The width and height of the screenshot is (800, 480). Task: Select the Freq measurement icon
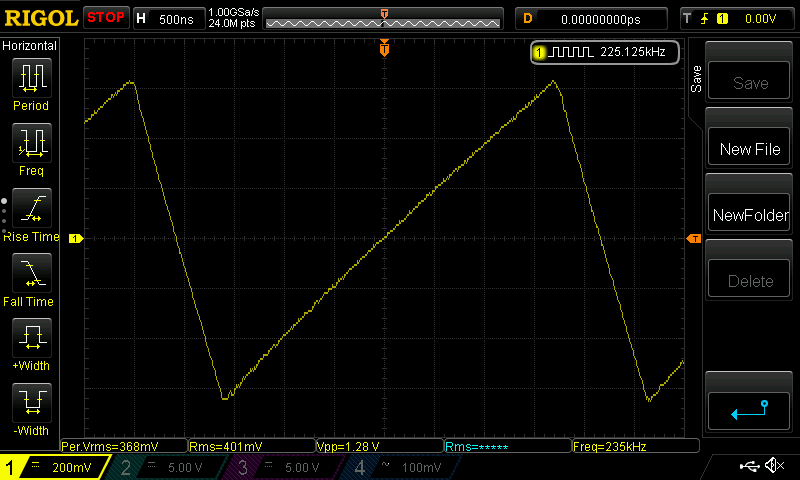coord(31,143)
